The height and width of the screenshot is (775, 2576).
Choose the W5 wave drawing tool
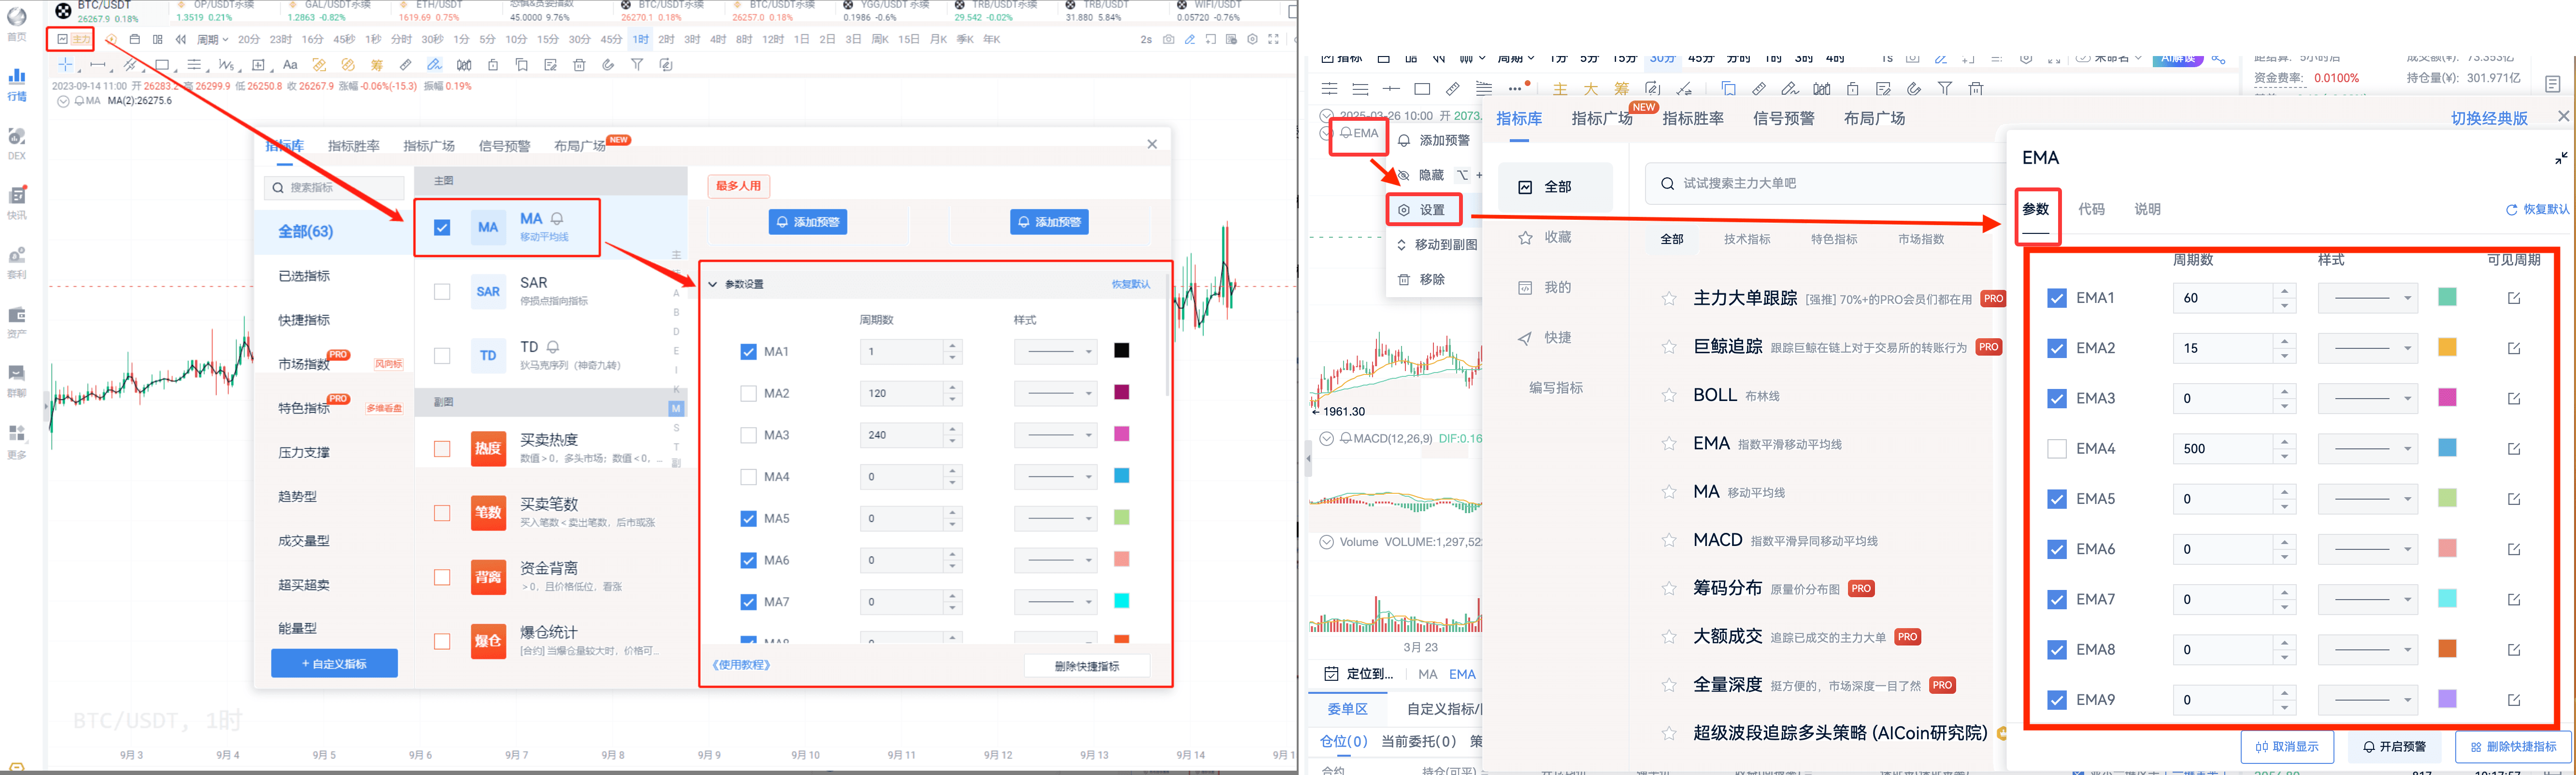tap(227, 65)
